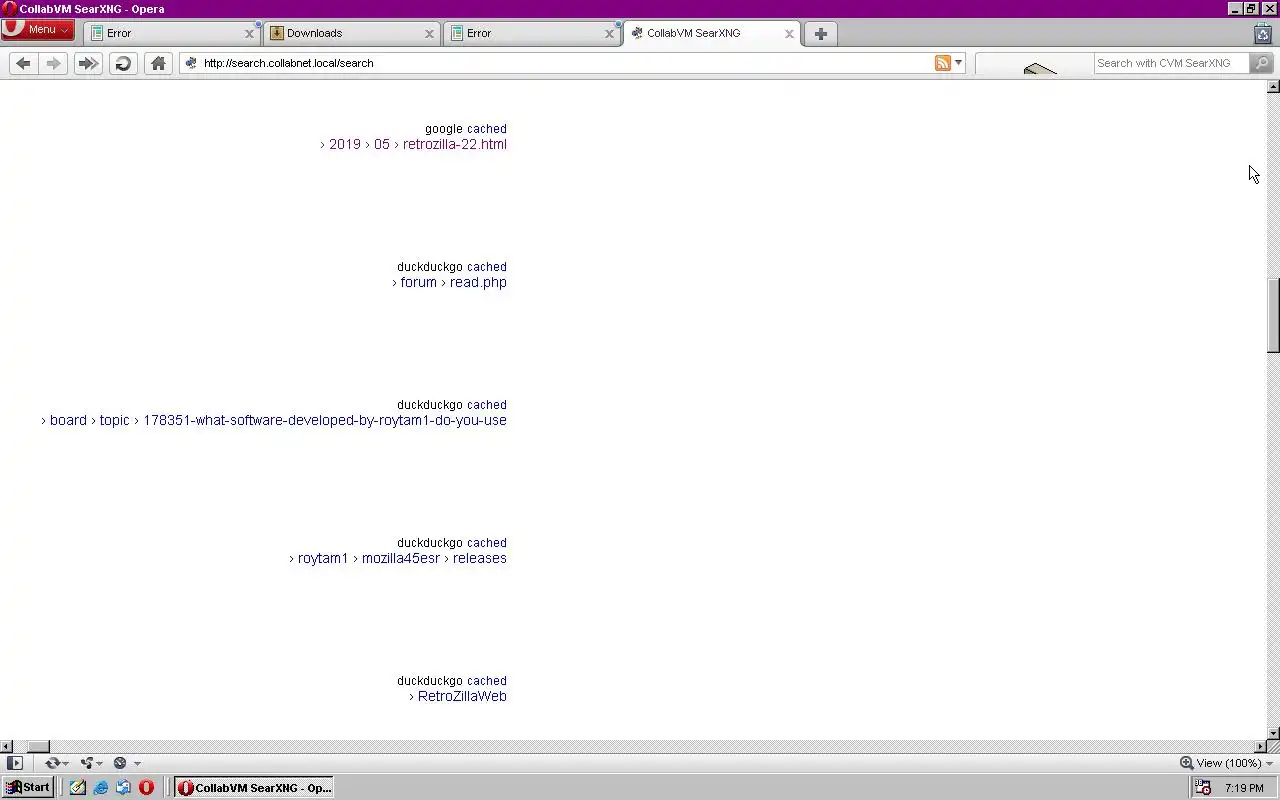Close the first Error tab
This screenshot has height=800, width=1280.
pos(249,33)
